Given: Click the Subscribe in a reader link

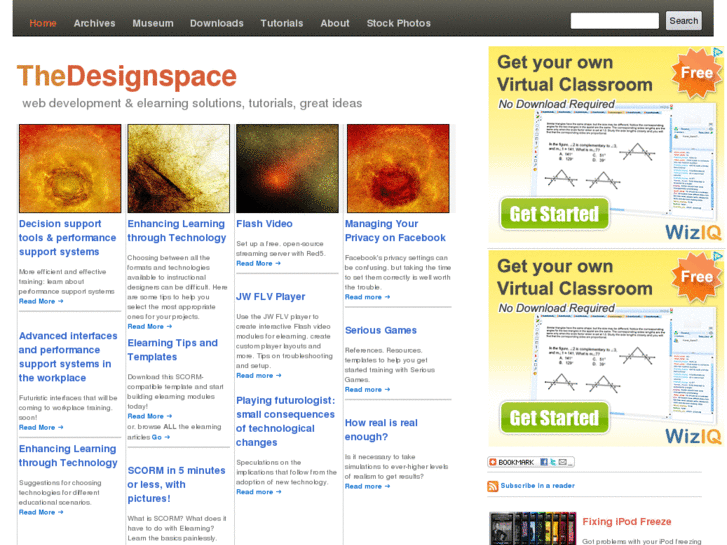Looking at the screenshot, I should [537, 486].
